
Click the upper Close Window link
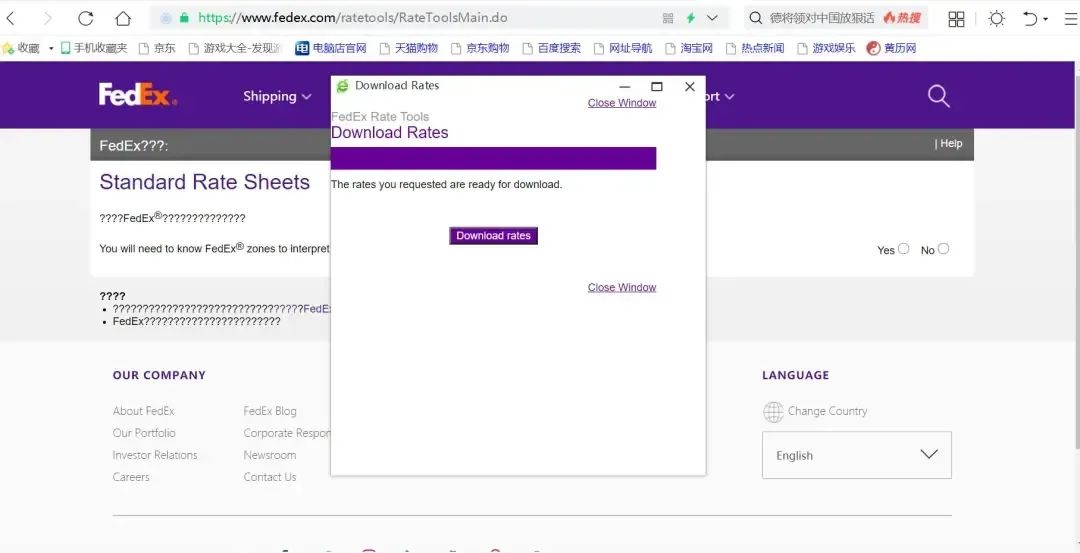(x=621, y=103)
